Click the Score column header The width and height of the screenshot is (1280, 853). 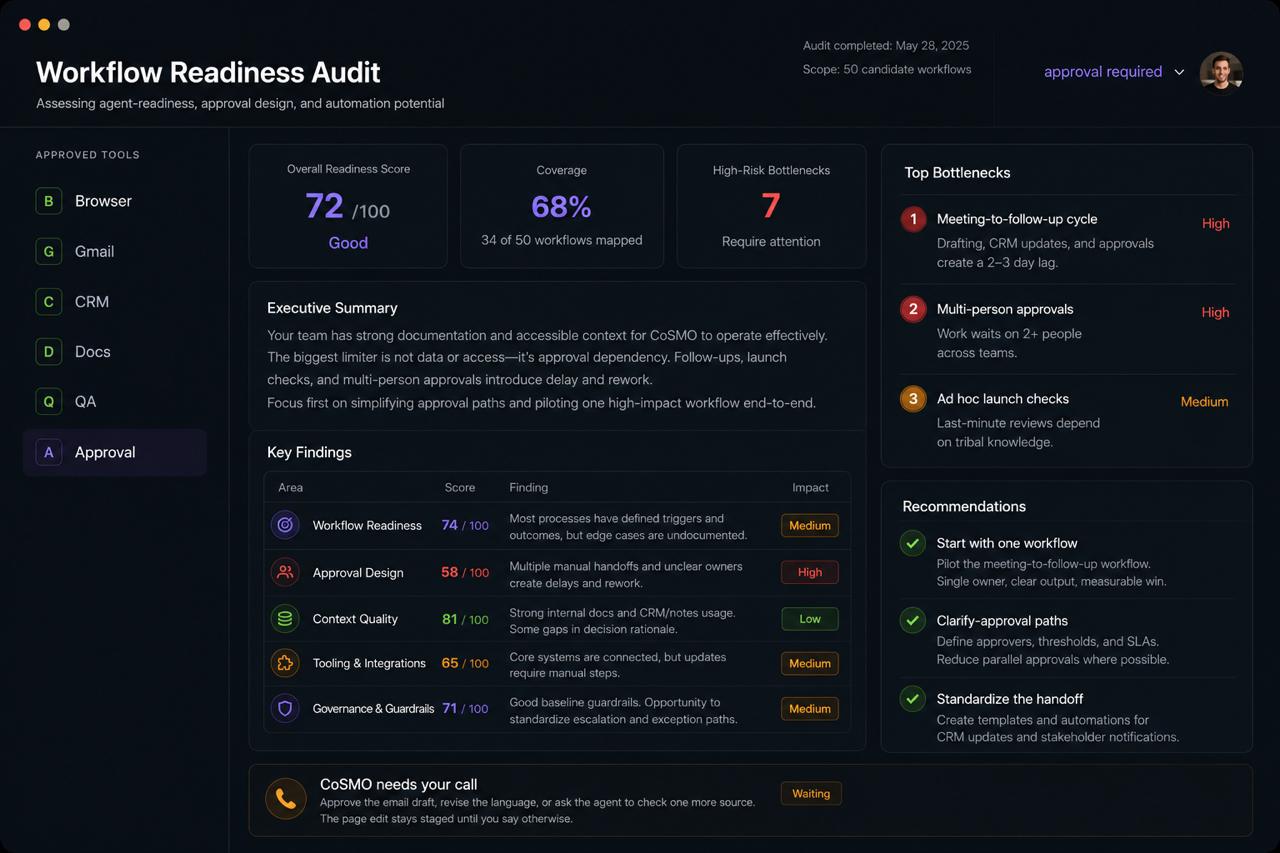click(x=460, y=488)
